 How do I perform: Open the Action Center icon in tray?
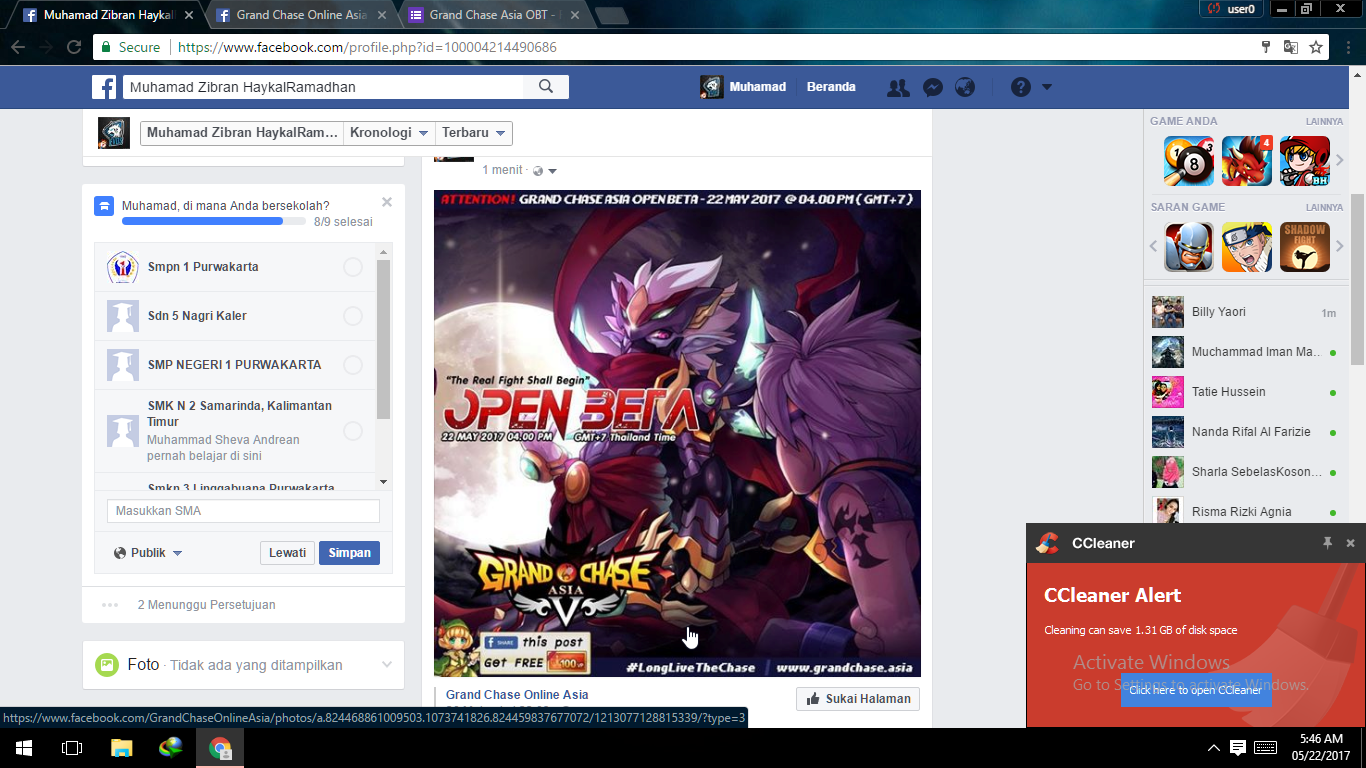point(1238,748)
